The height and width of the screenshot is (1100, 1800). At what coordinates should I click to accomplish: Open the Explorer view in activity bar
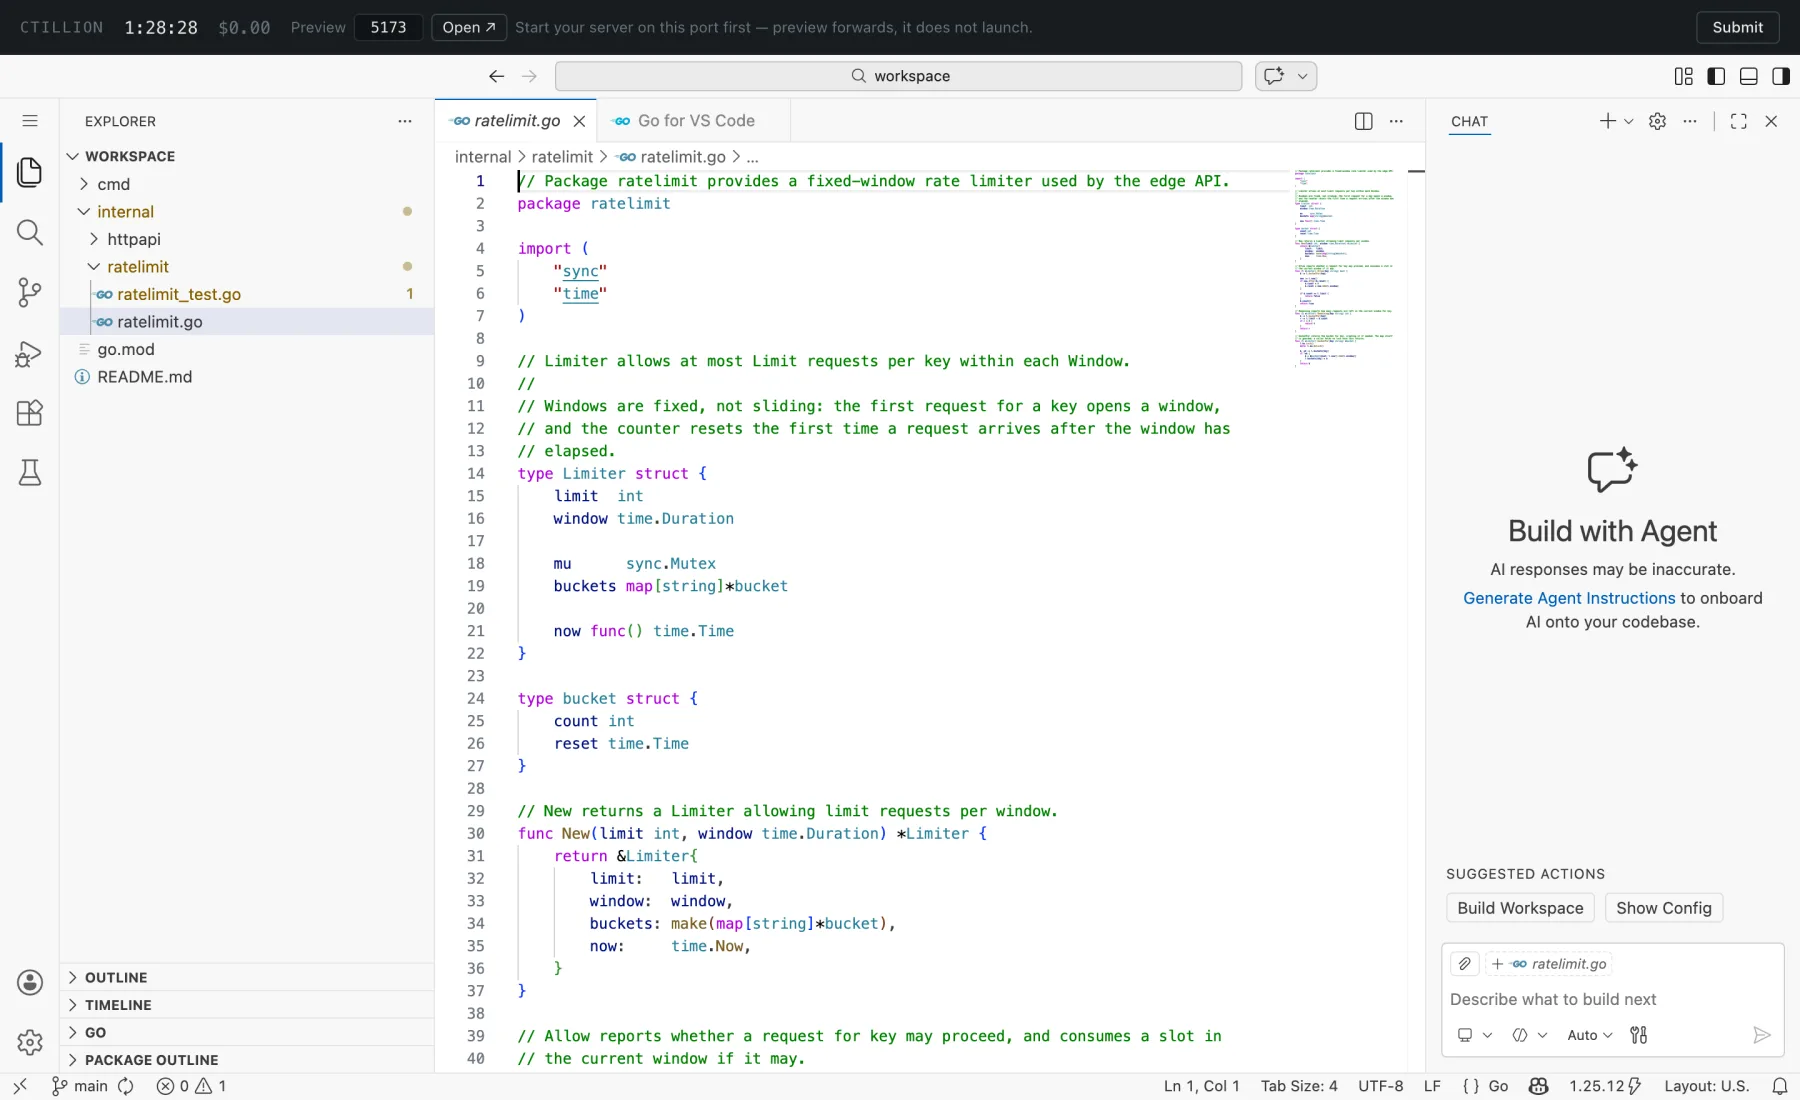click(30, 172)
